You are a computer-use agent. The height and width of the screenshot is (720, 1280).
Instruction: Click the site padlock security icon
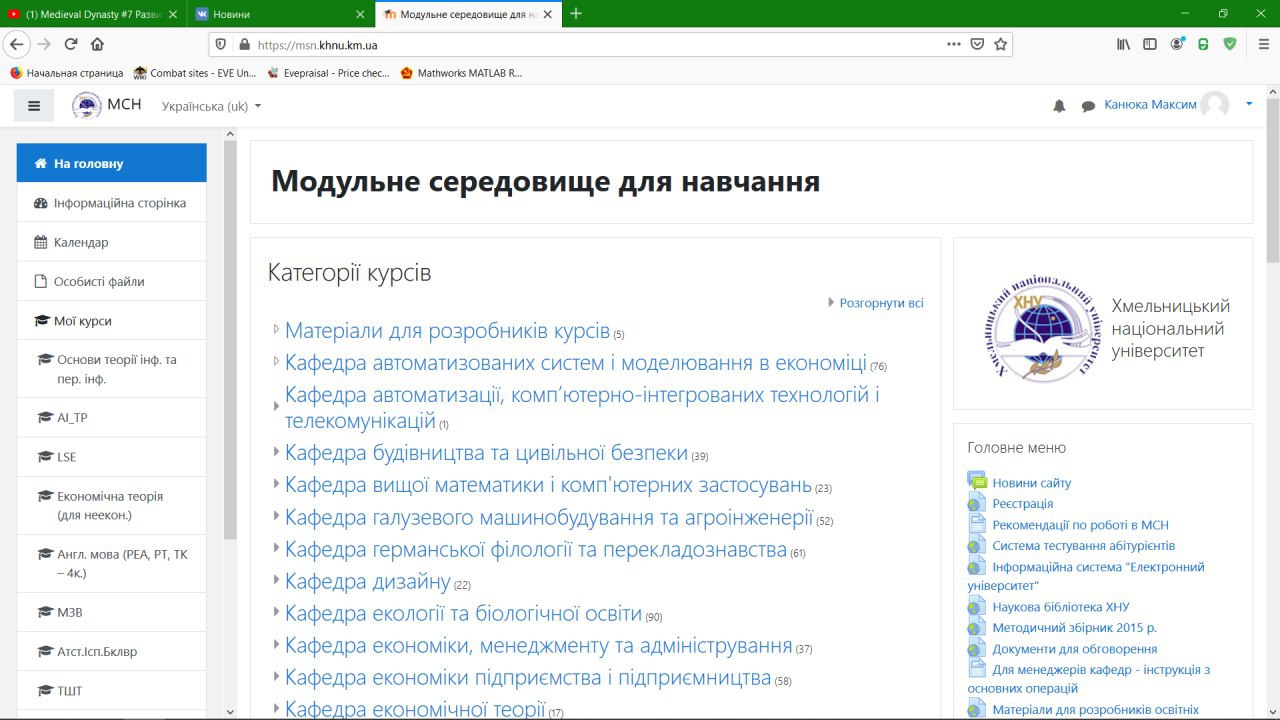pos(244,44)
